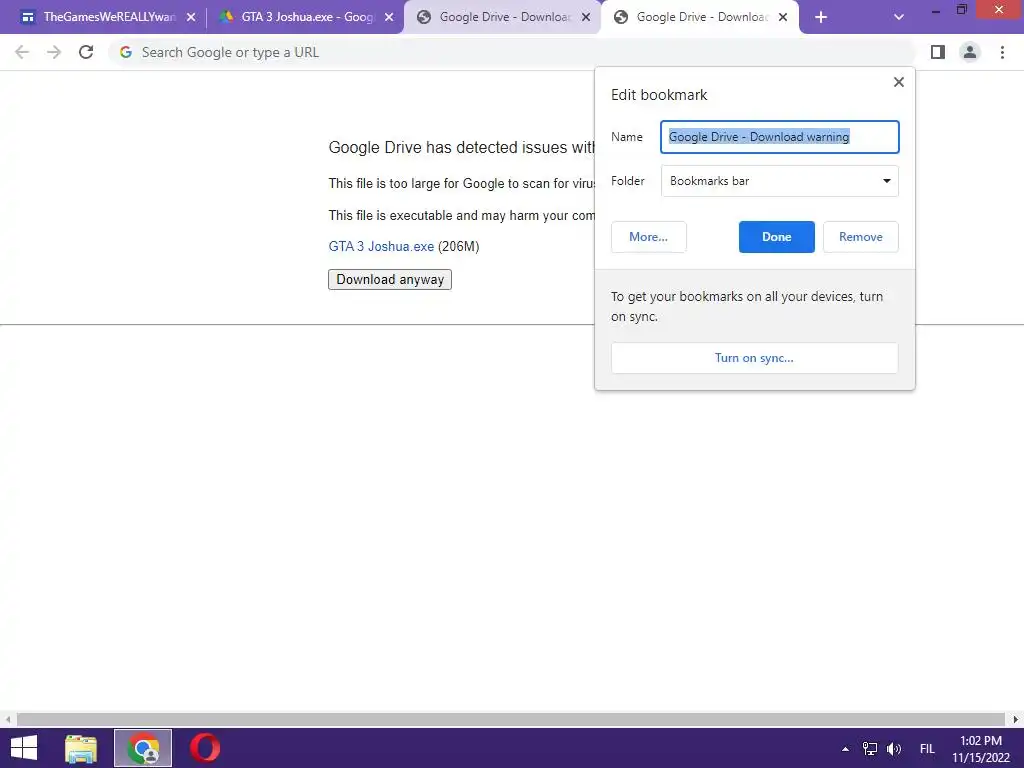Click the More... button

(x=648, y=237)
